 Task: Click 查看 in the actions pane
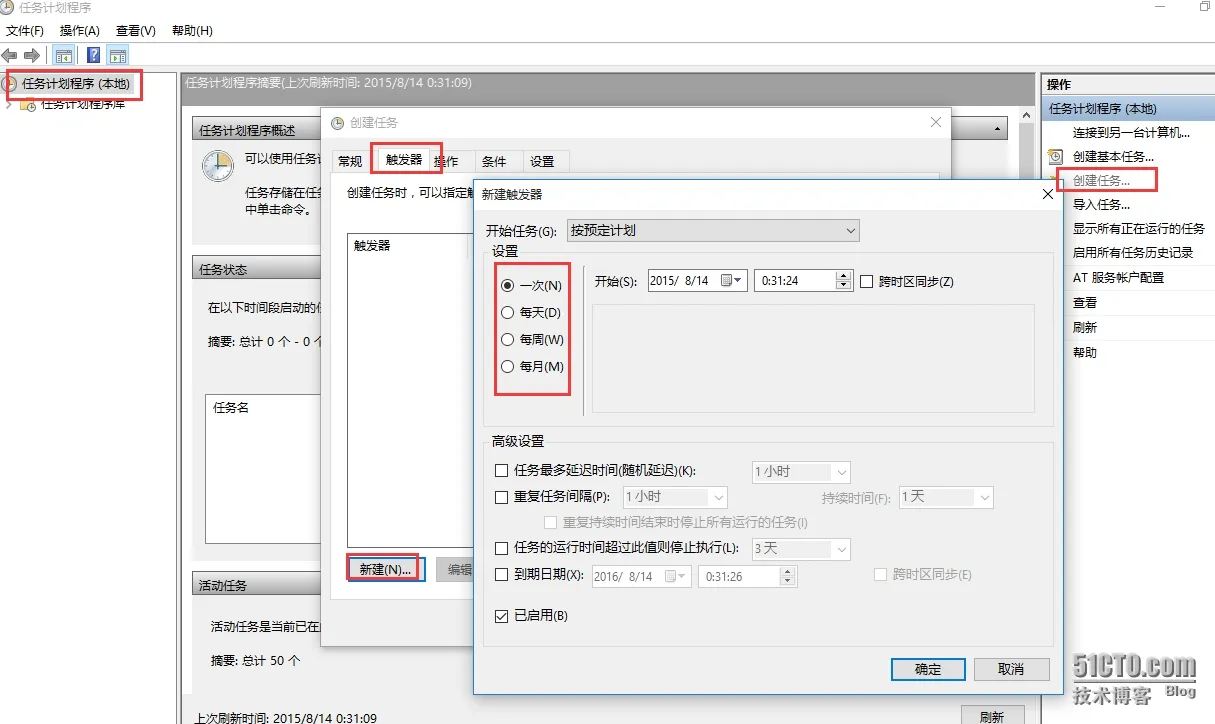coord(1085,302)
